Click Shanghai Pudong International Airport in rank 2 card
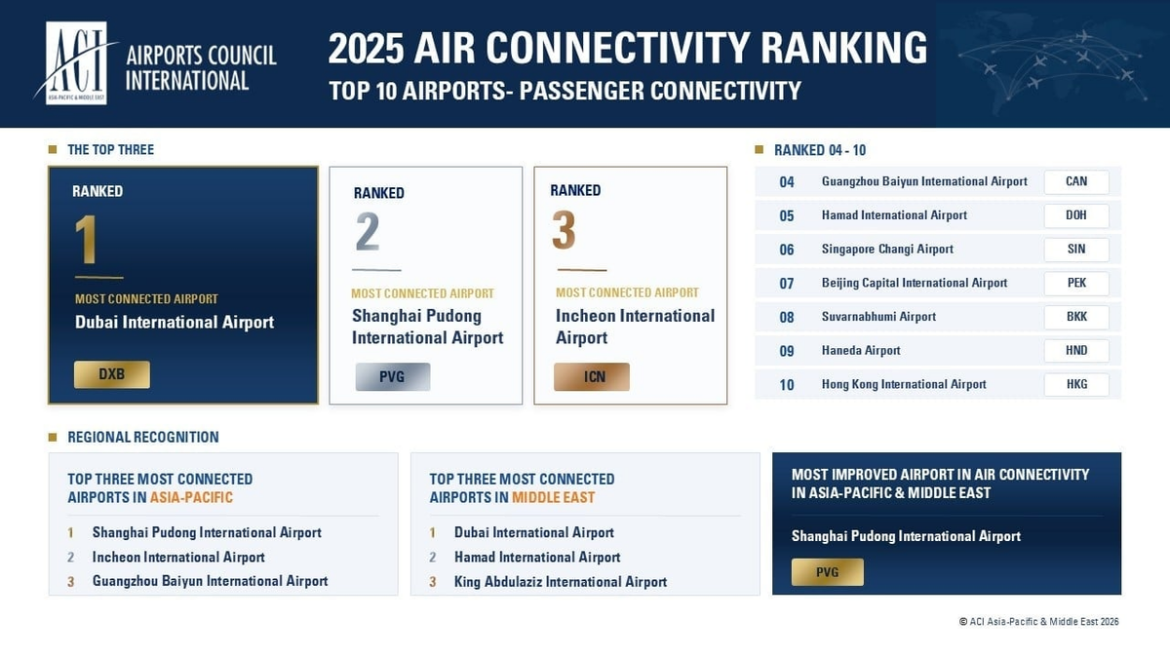This screenshot has height=658, width=1170. click(428, 327)
